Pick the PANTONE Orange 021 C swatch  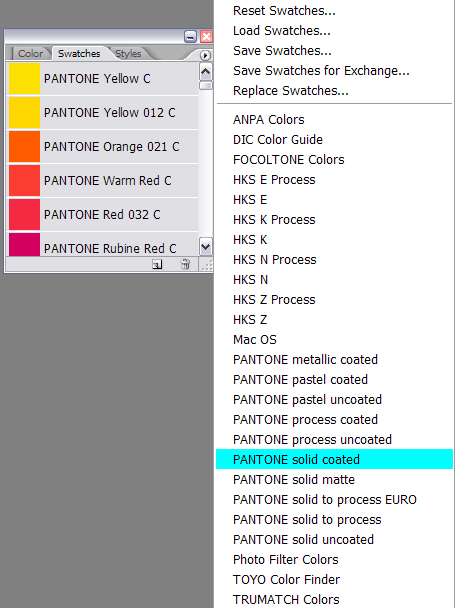tap(103, 147)
